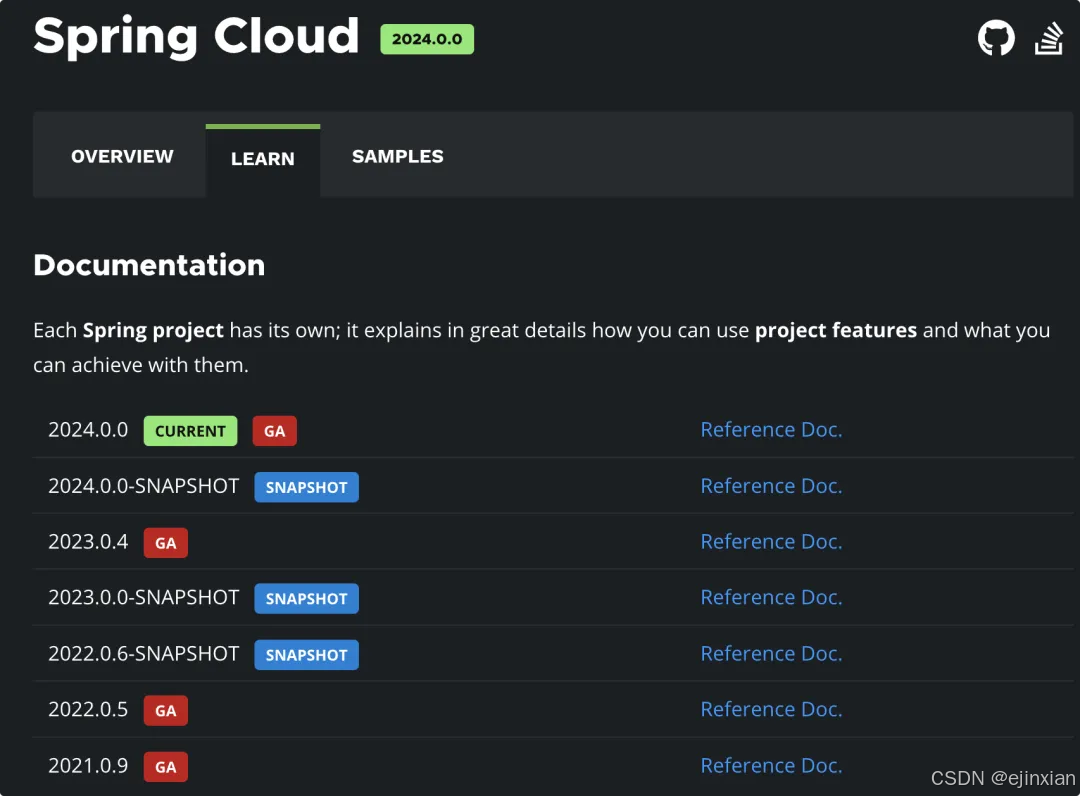This screenshot has width=1080, height=796.
Task: Select the 2024.0.0-SNAPSHOT version label
Action: tap(143, 486)
